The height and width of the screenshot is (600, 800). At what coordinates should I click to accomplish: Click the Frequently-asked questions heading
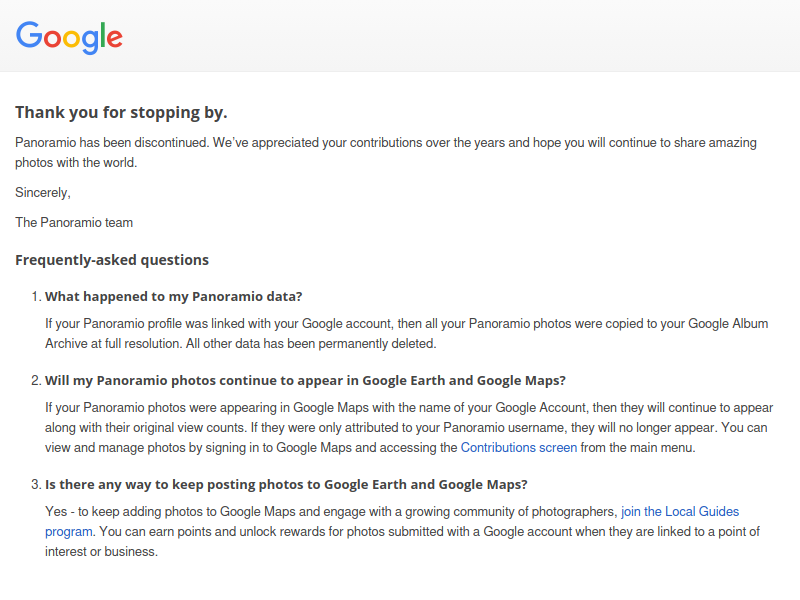coord(112,260)
